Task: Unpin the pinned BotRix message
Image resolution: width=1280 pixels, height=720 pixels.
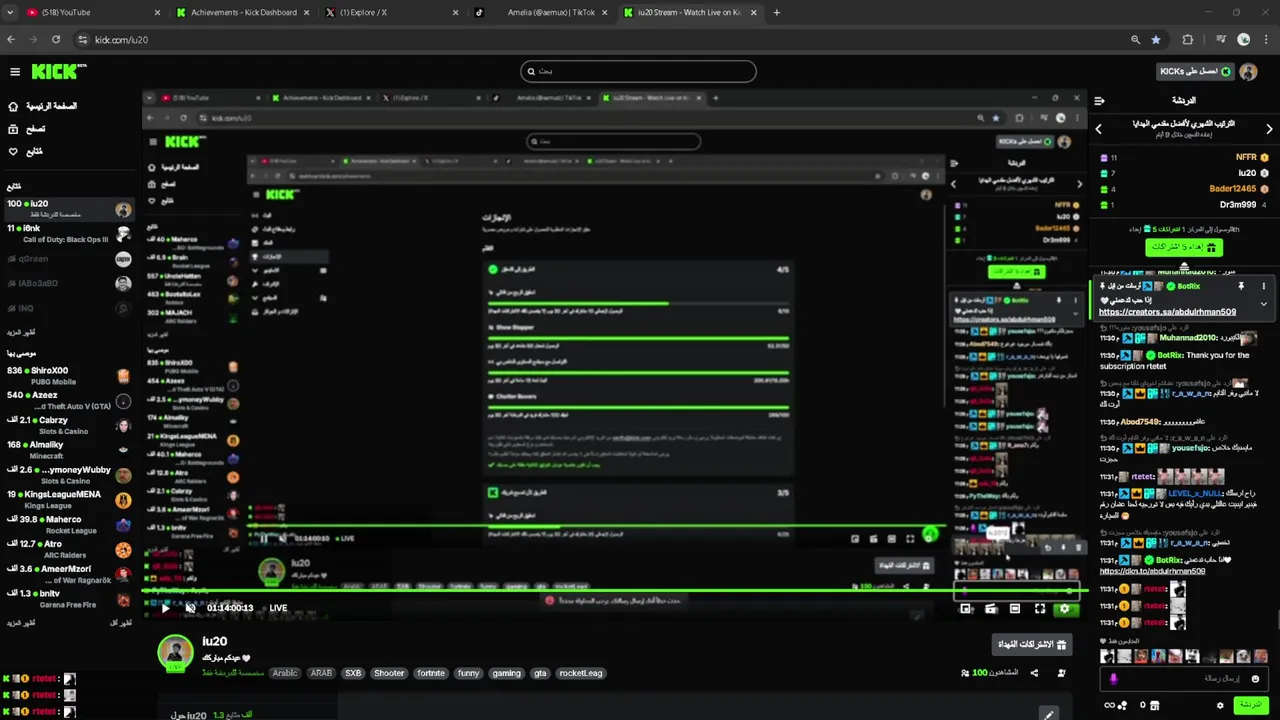Action: pyautogui.click(x=1241, y=286)
